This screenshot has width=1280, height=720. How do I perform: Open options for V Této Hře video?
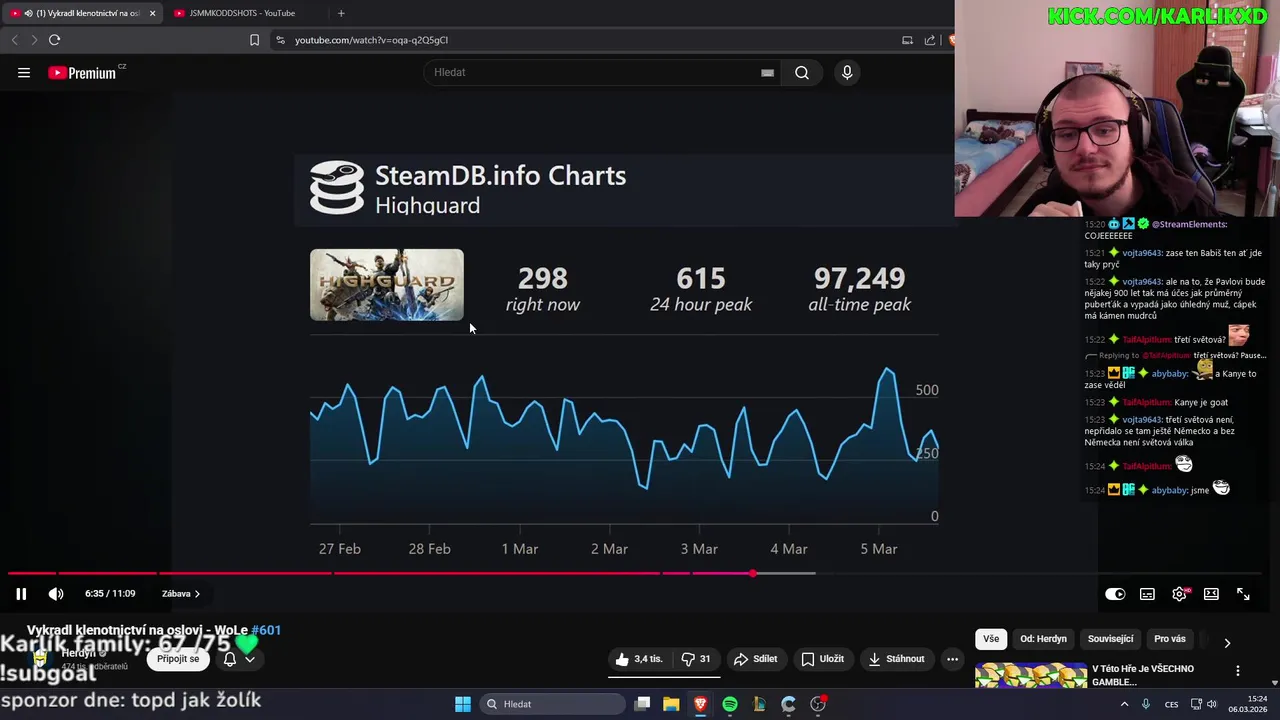1238,671
